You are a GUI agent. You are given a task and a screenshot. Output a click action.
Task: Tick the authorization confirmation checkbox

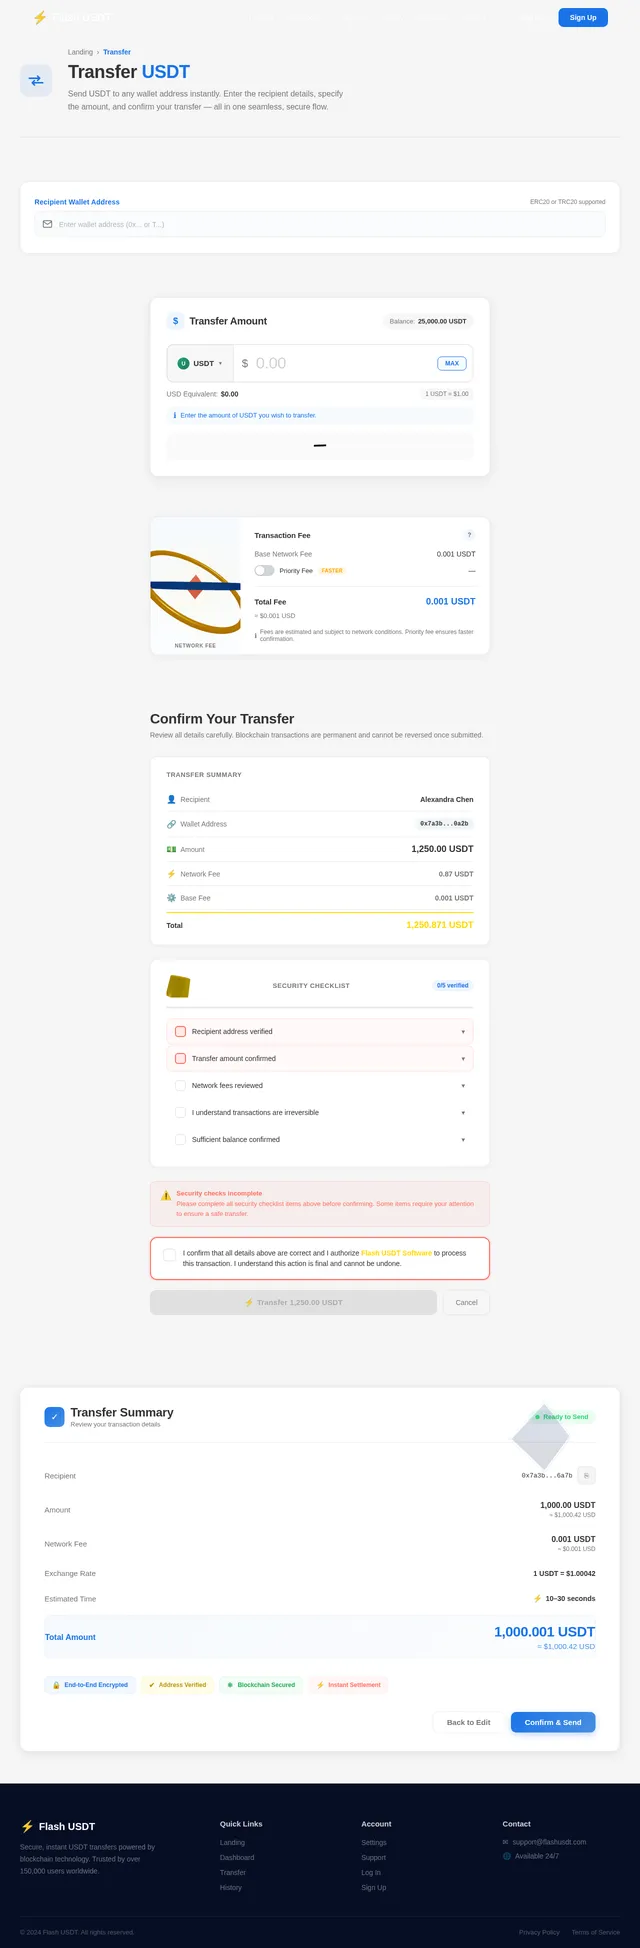169,1255
